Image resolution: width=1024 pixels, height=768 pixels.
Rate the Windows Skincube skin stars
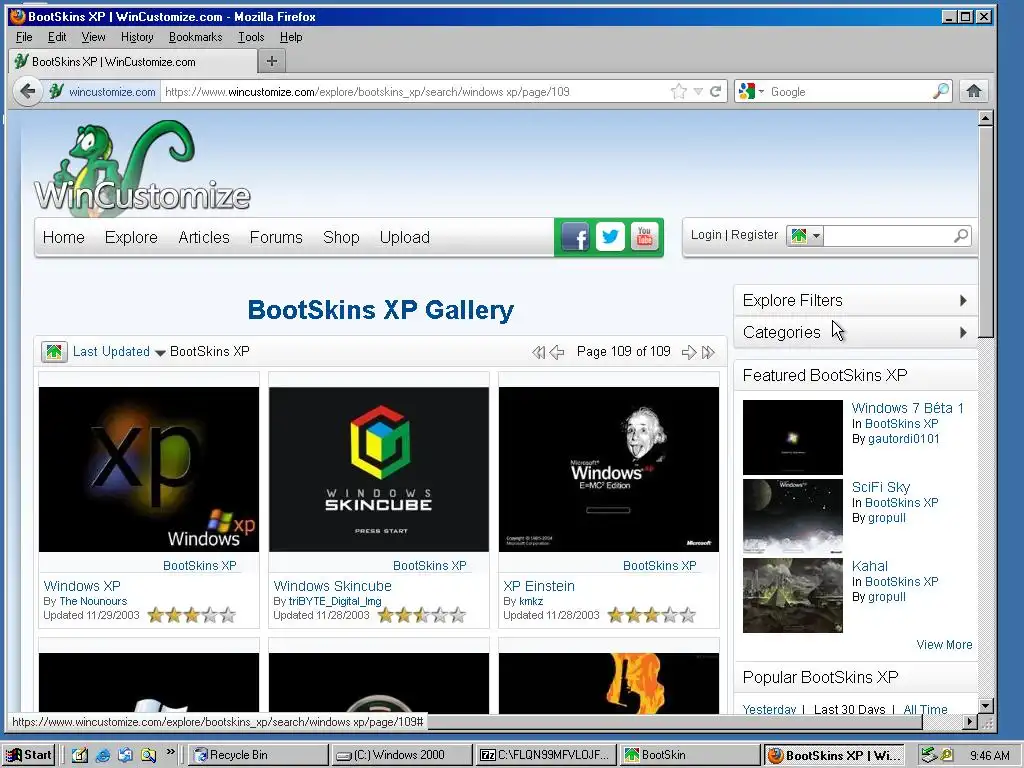click(x=421, y=615)
